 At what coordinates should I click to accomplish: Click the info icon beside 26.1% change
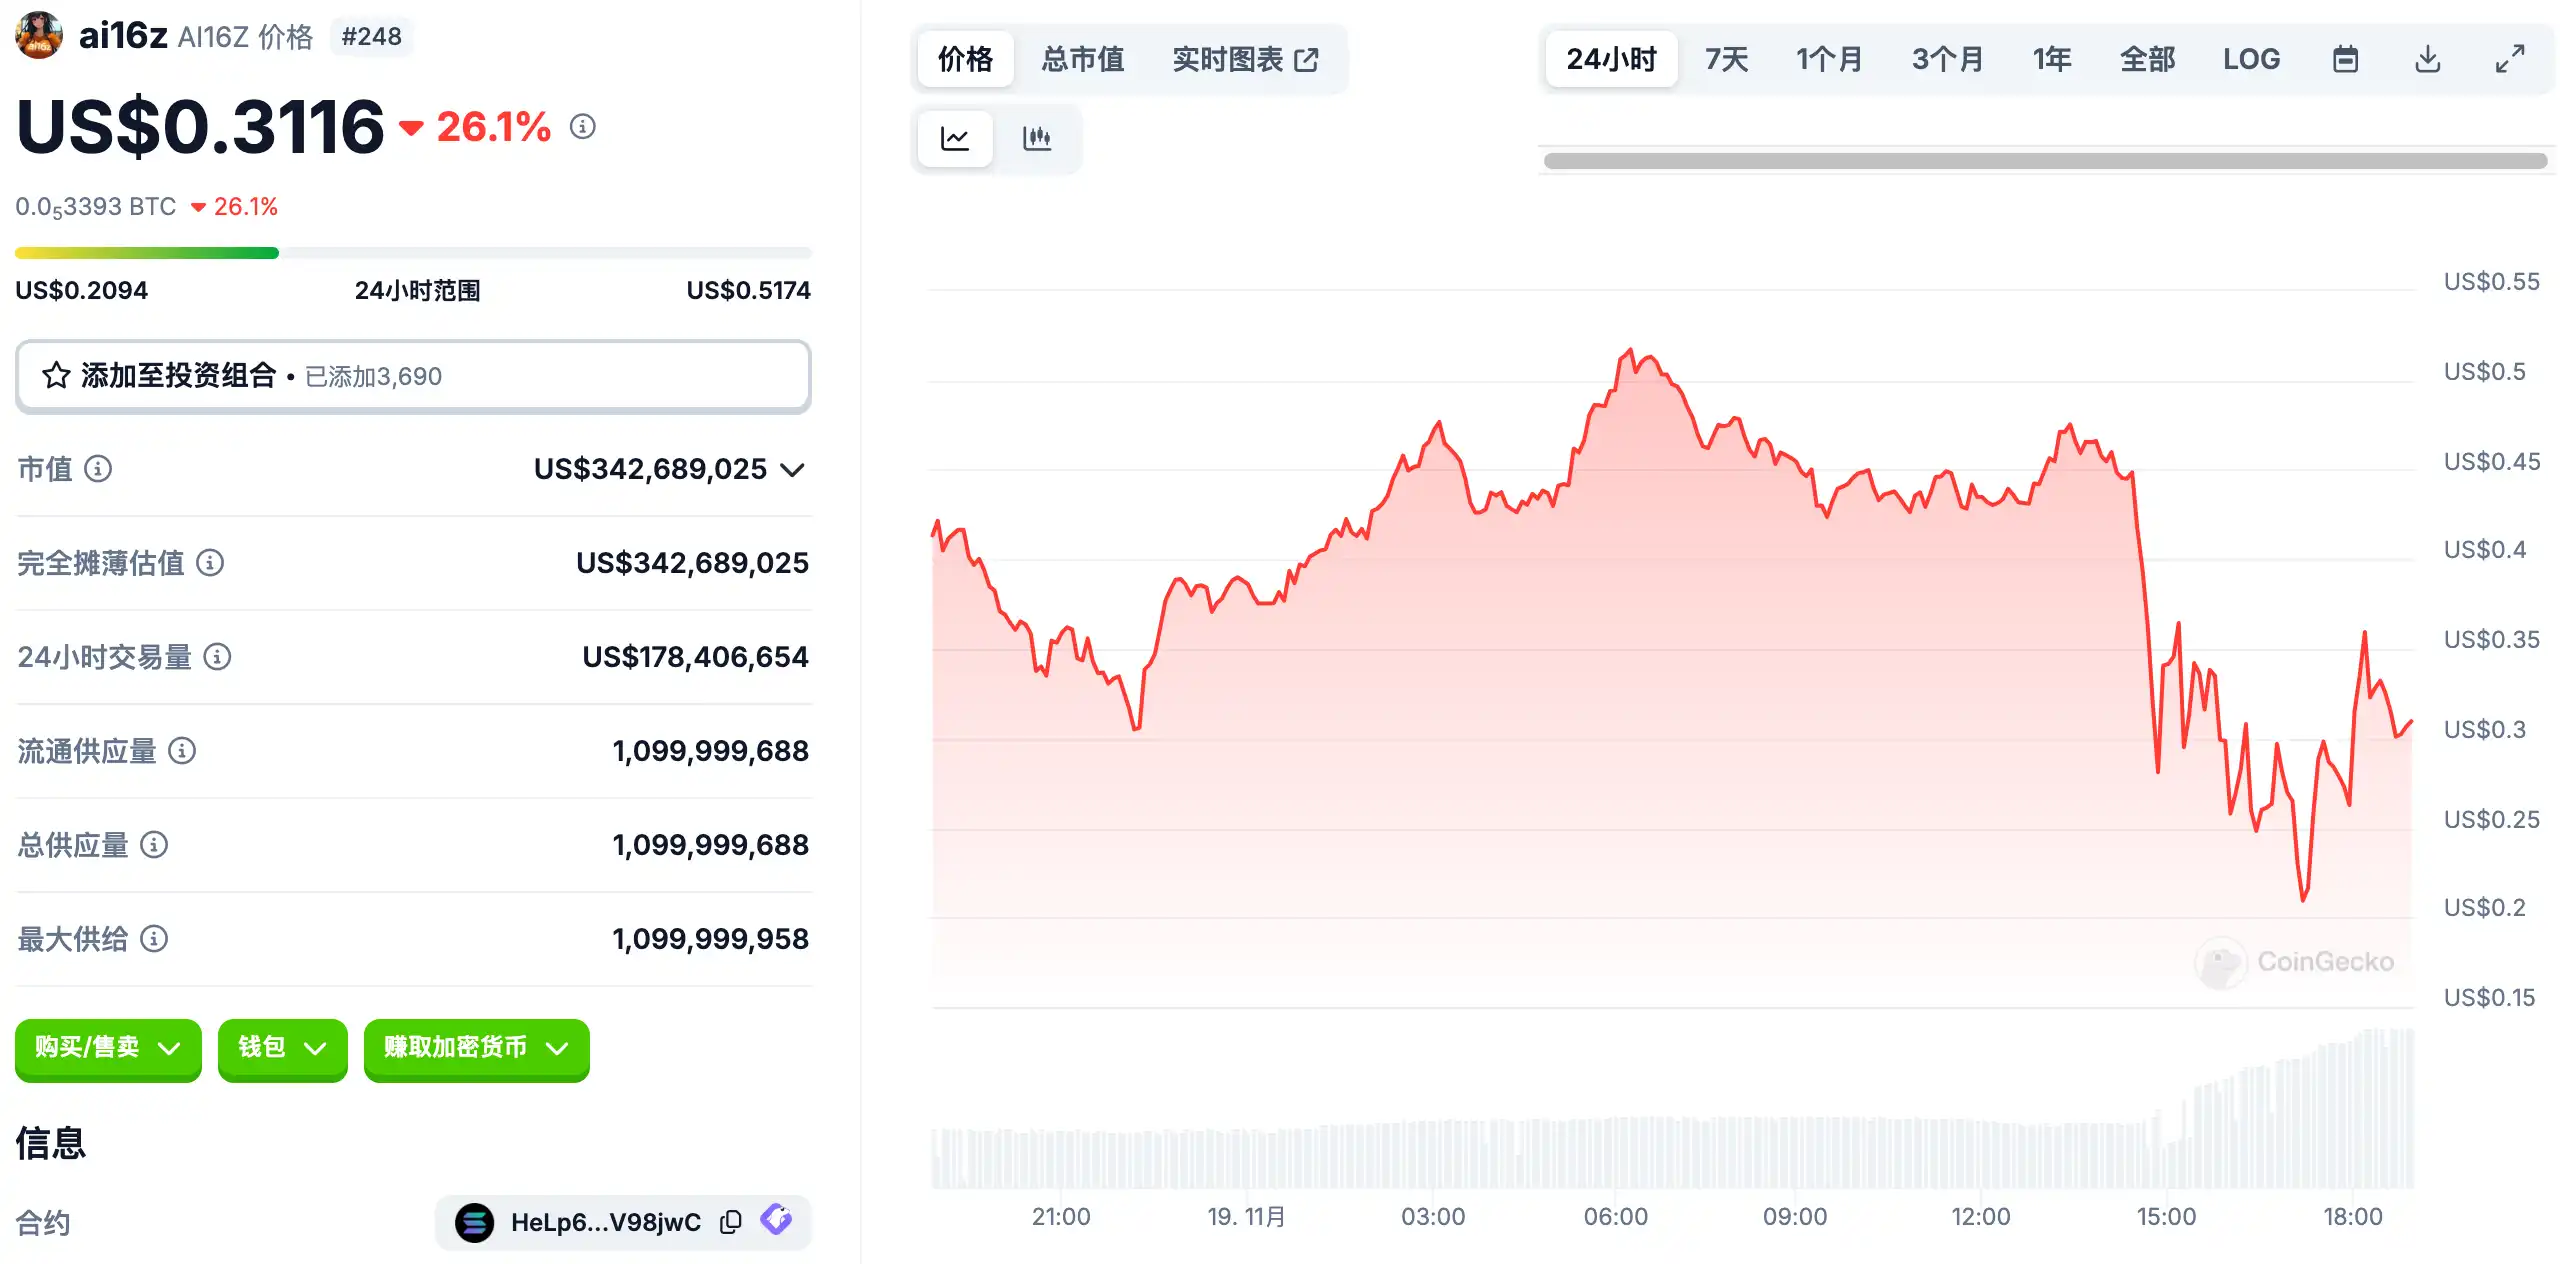click(583, 127)
